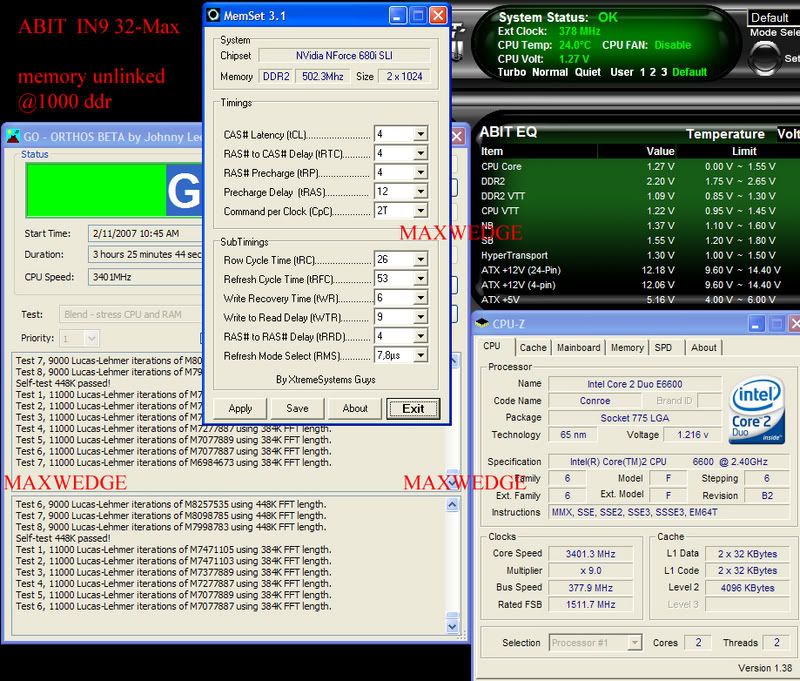Click the CPU Speed field in ORTHOS
This screenshot has height=681, width=800.
coord(145,277)
